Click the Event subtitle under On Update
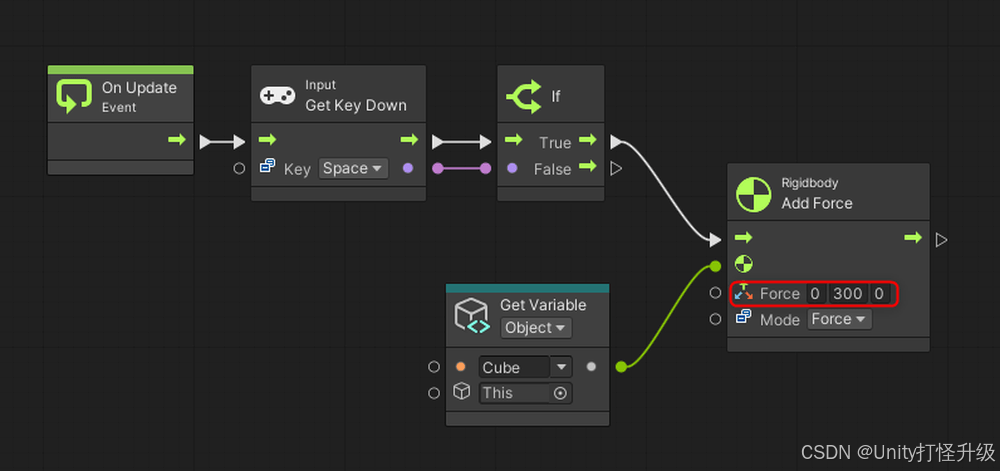The width and height of the screenshot is (1000, 471). tap(119, 108)
